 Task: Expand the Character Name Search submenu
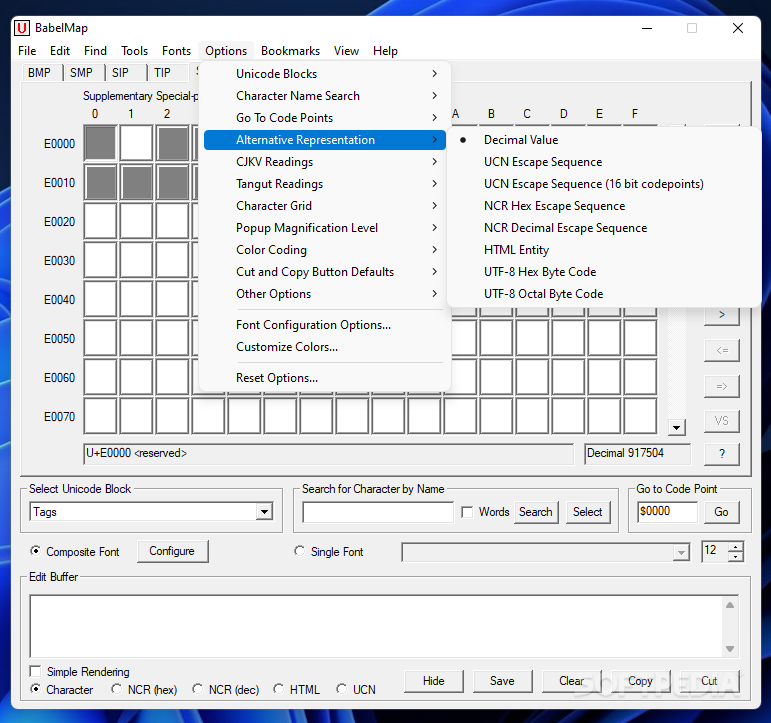tap(325, 96)
